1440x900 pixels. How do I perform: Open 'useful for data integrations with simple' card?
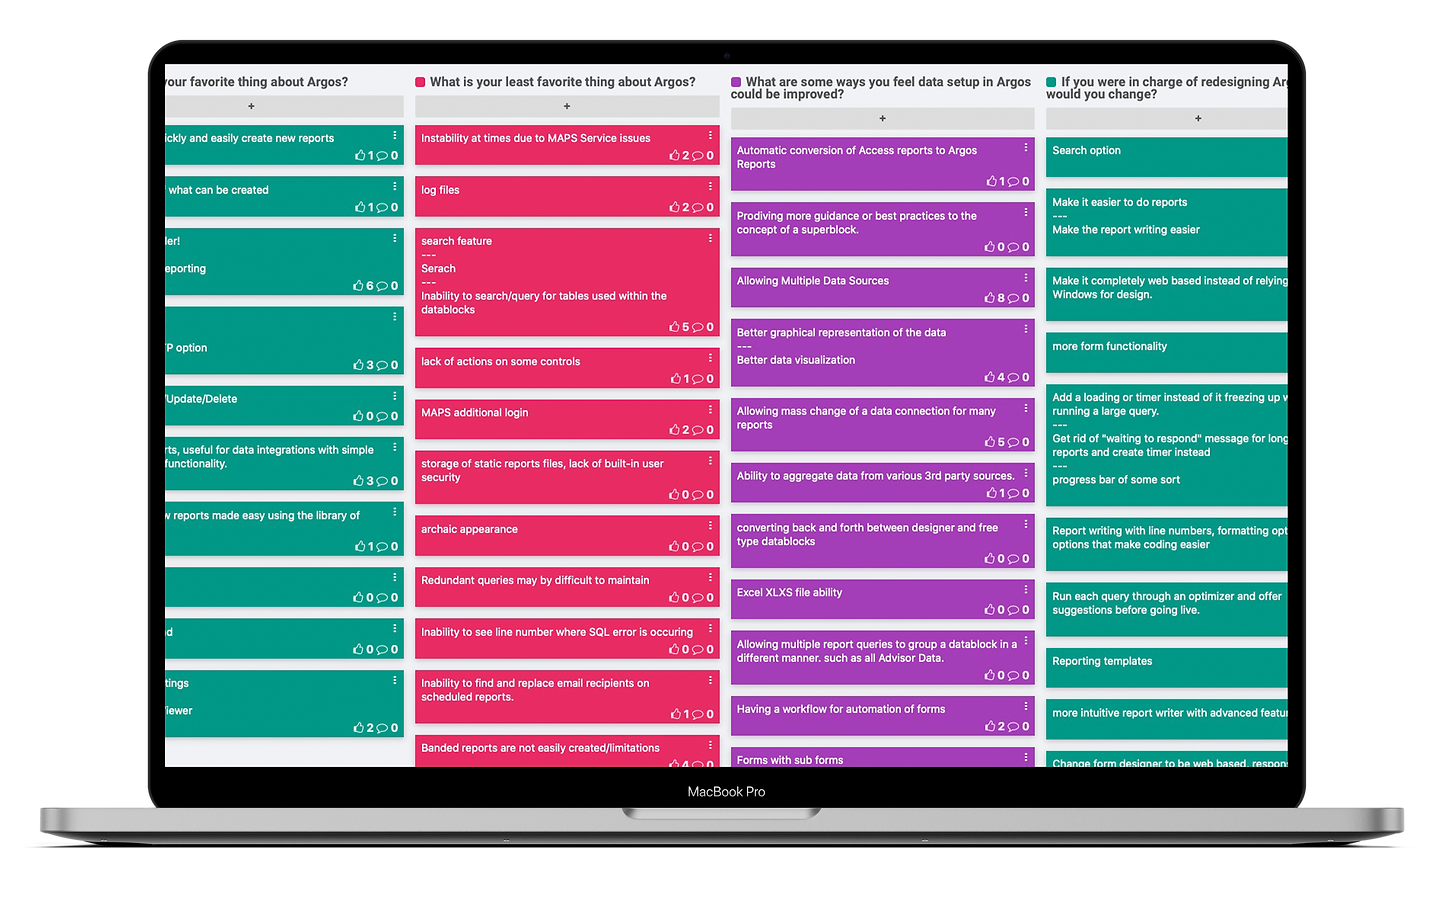284,464
